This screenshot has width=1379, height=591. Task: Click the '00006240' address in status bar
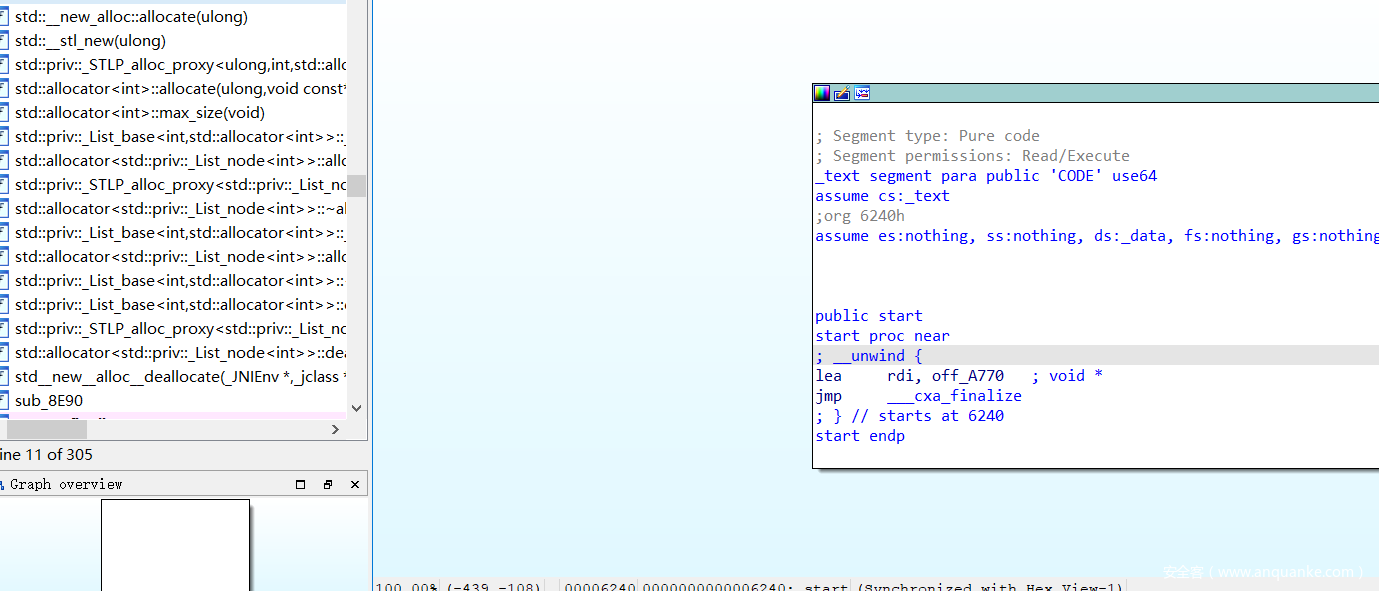600,586
